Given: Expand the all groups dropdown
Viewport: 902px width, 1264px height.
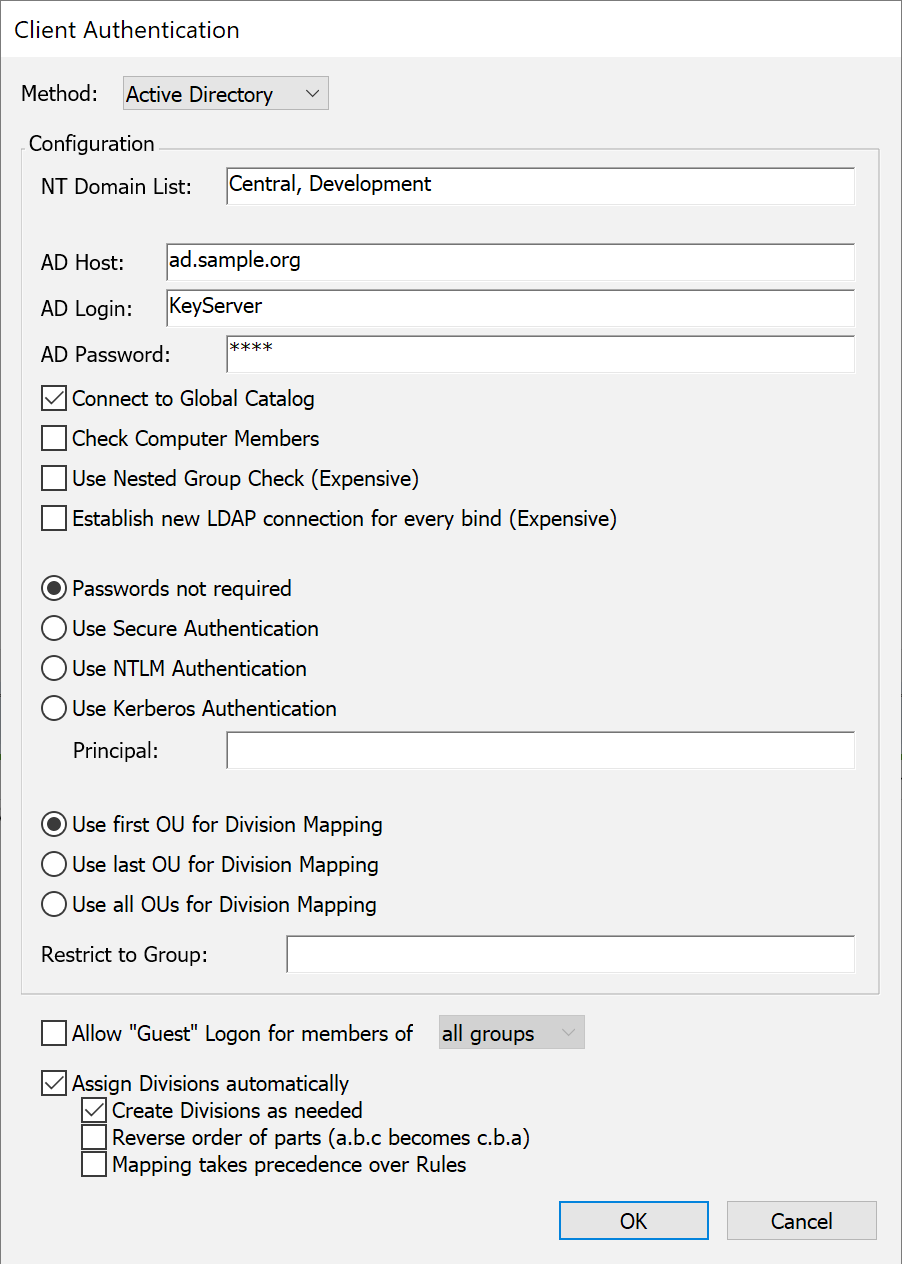Looking at the screenshot, I should point(511,1033).
